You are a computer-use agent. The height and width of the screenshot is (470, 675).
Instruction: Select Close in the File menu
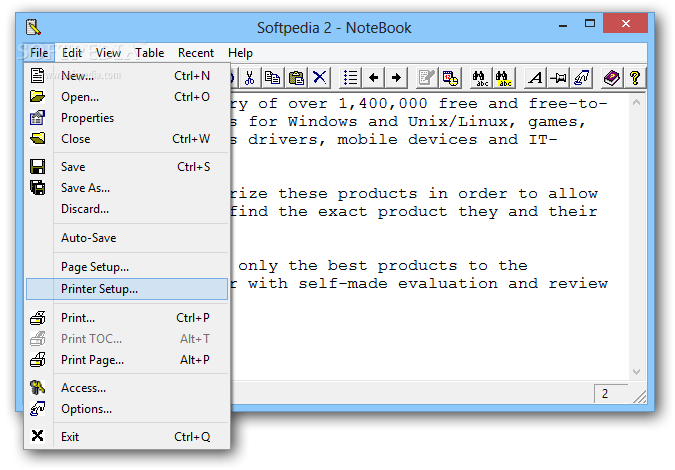[127, 139]
